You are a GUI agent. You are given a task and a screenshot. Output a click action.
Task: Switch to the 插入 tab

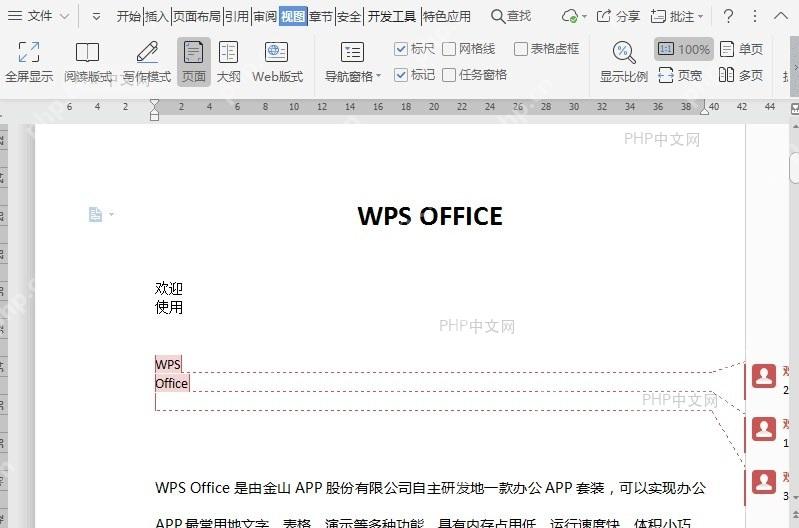(156, 16)
